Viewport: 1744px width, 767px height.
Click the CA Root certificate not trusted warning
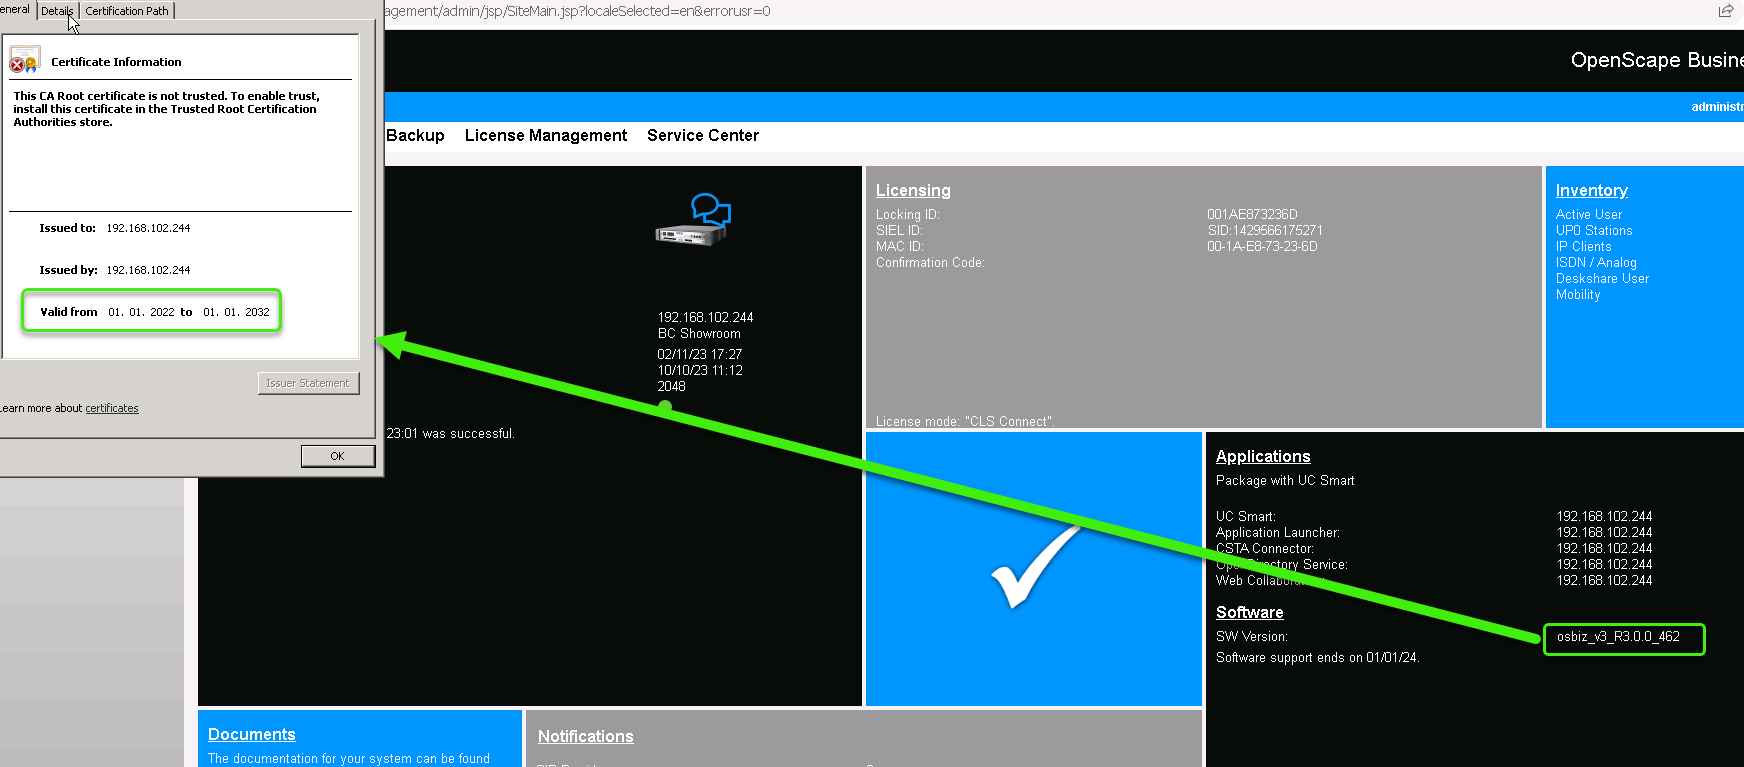pos(167,109)
